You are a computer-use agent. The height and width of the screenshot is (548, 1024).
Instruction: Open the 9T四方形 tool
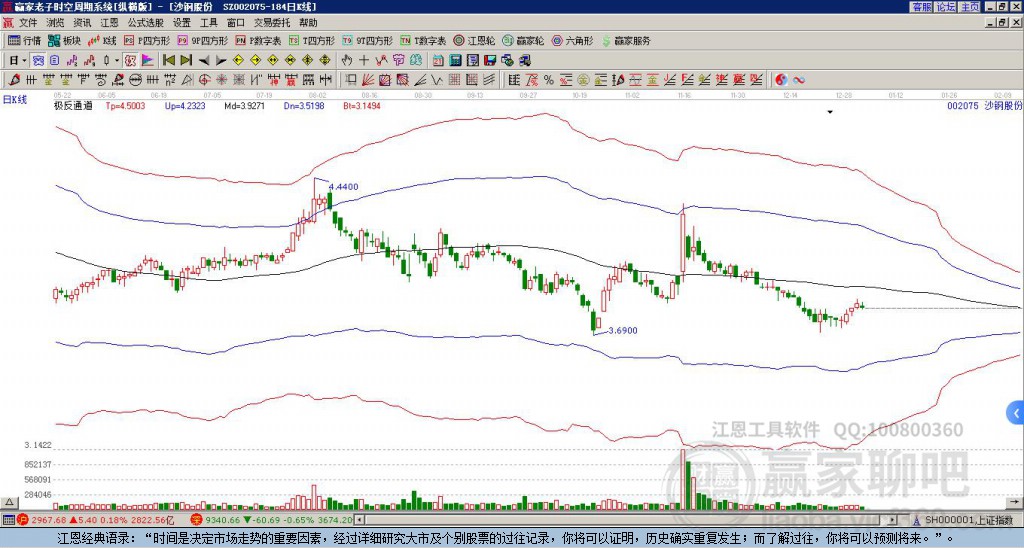click(368, 40)
